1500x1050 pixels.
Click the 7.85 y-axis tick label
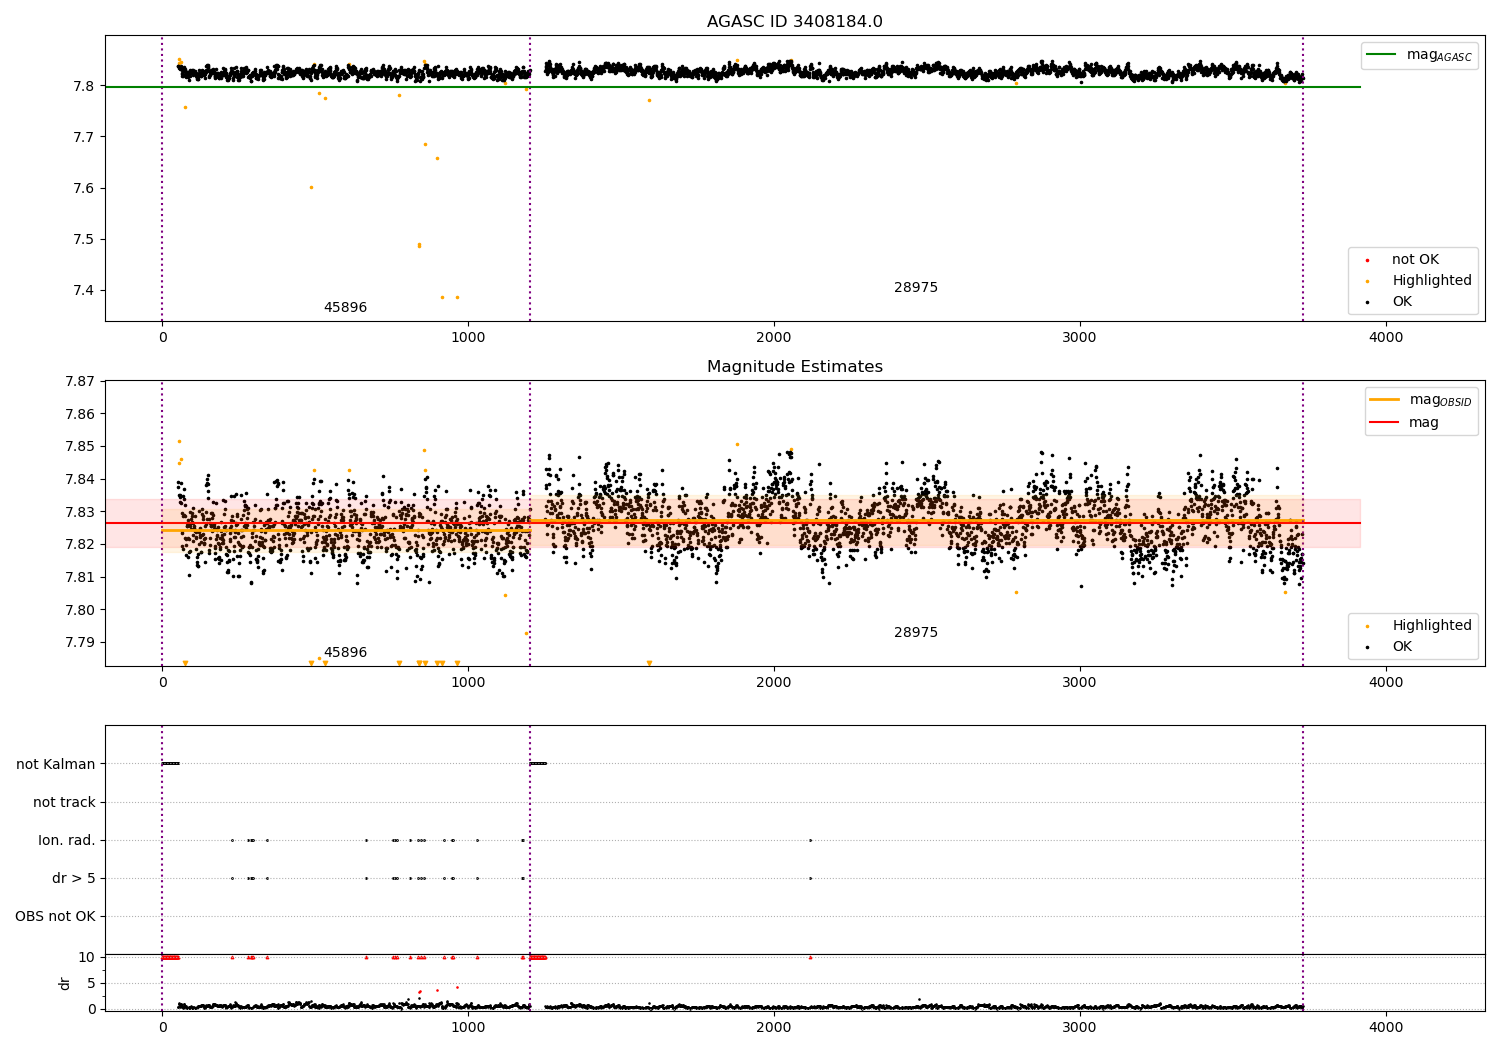[x=80, y=447]
